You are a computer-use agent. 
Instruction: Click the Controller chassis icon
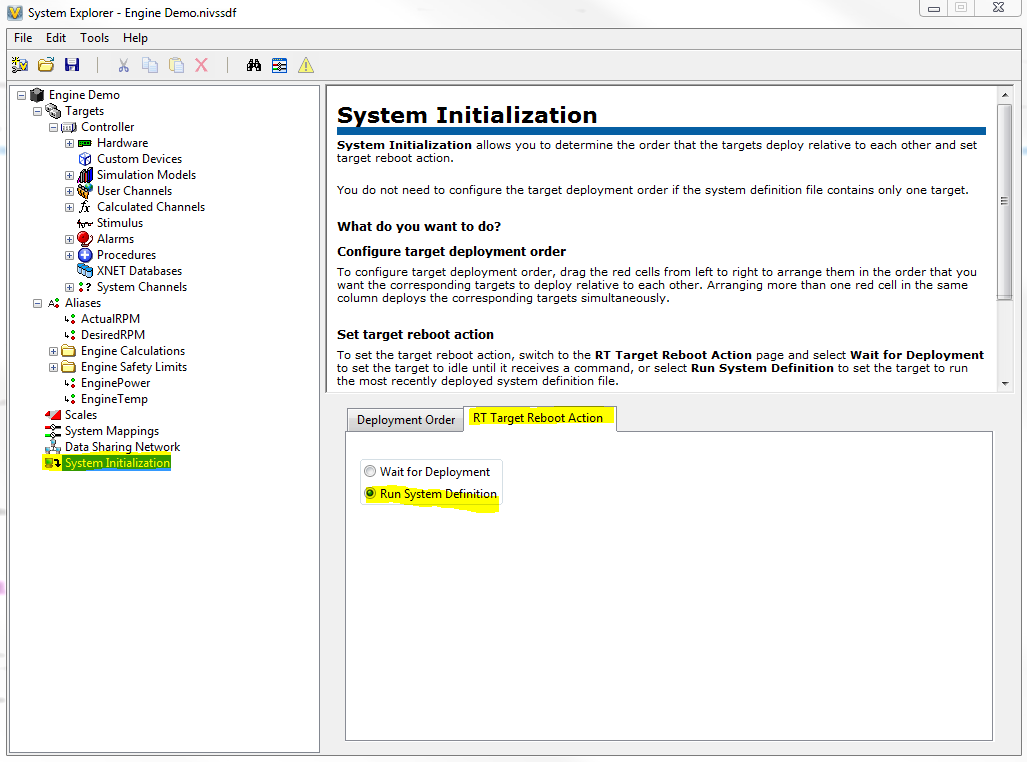pyautogui.click(x=69, y=127)
